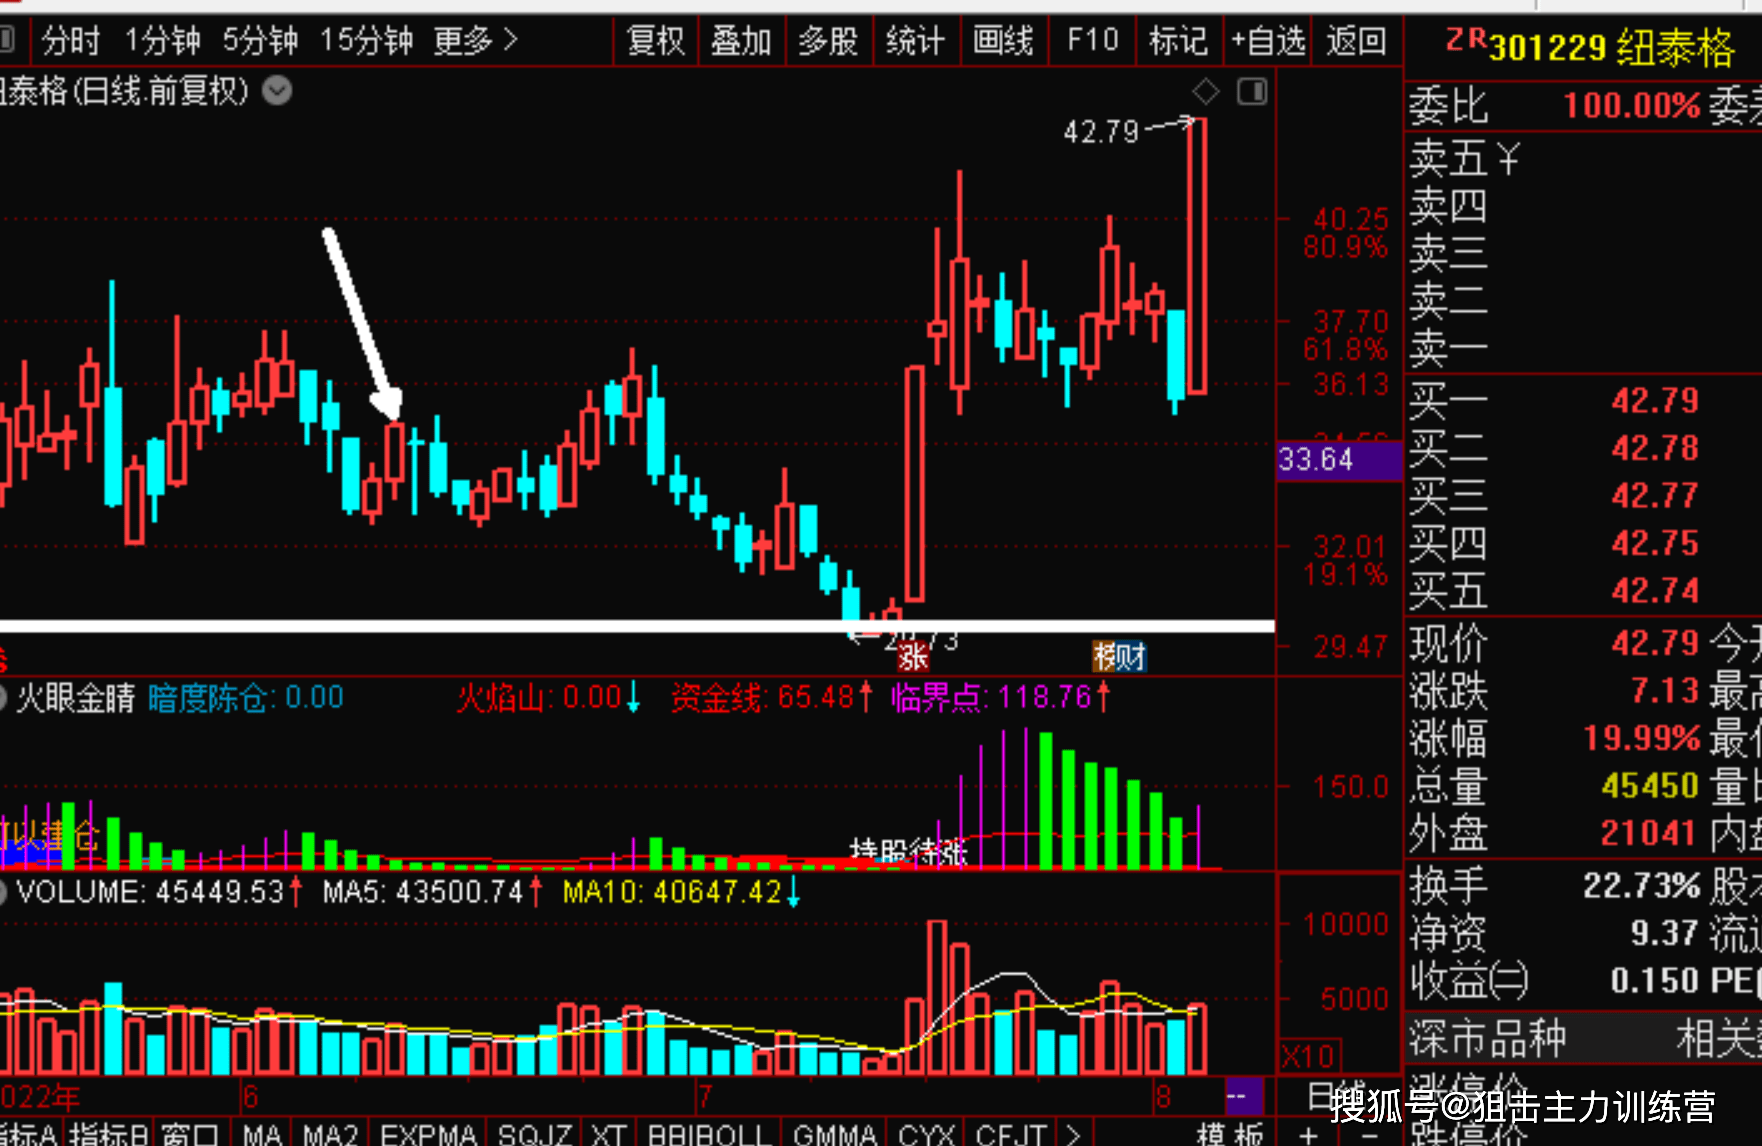Click the 涨 marker on the chart
Screen dimensions: 1762x1146
(912, 657)
